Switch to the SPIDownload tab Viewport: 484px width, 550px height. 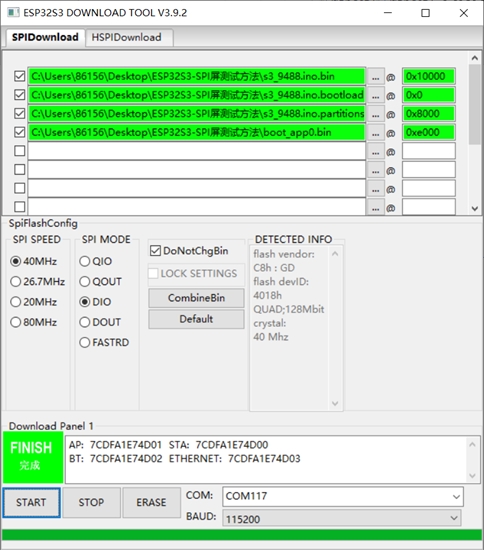pyautogui.click(x=45, y=37)
